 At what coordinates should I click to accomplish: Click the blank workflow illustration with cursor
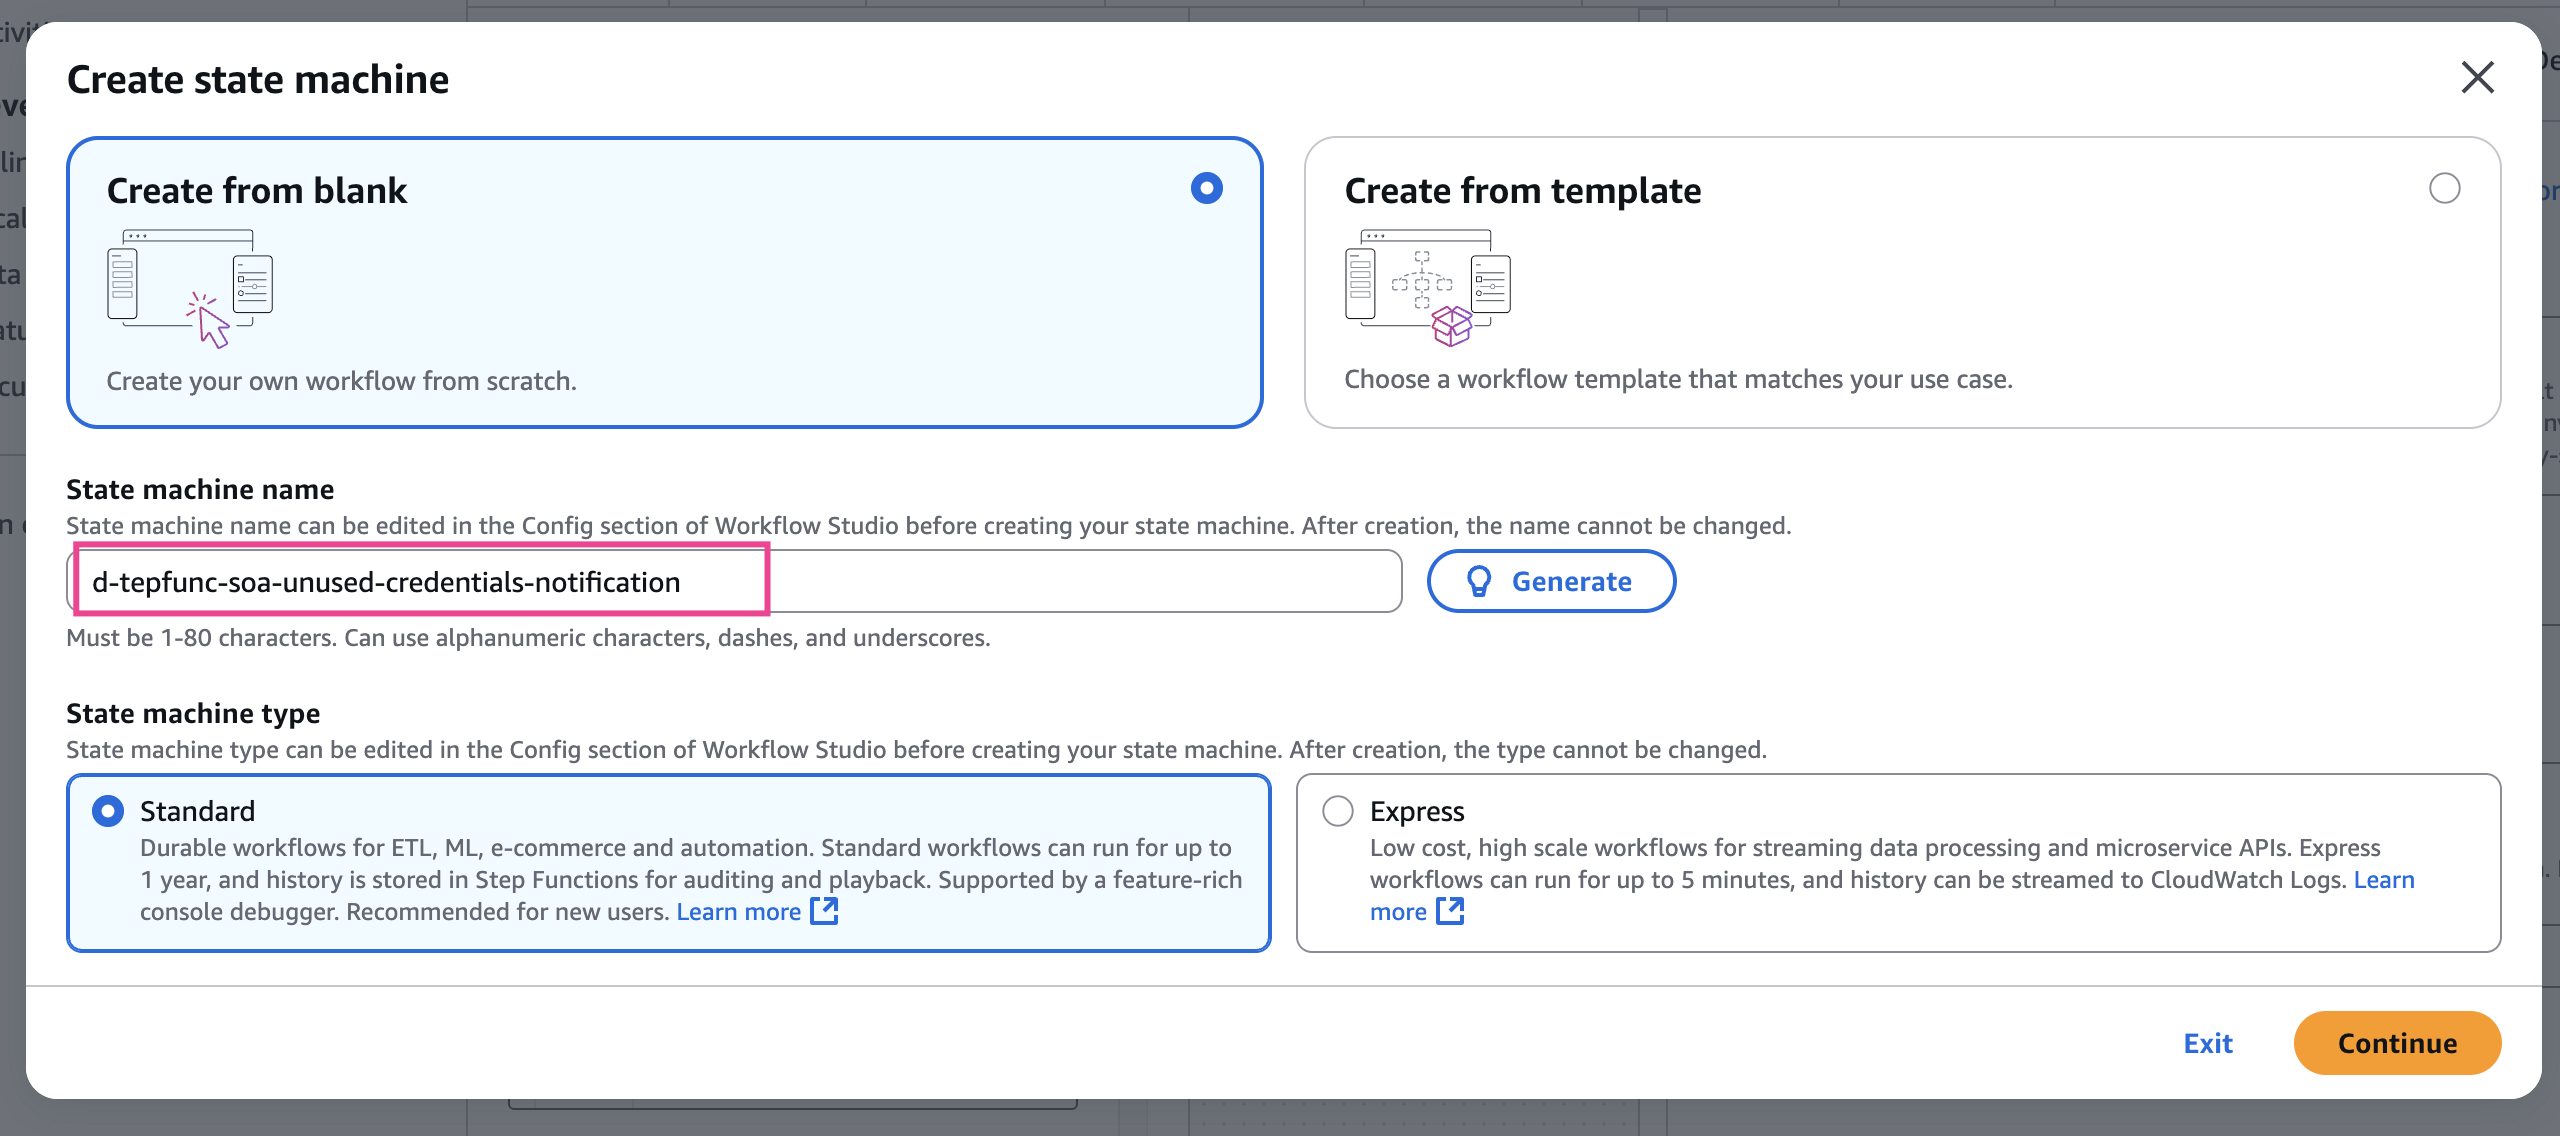pos(190,288)
